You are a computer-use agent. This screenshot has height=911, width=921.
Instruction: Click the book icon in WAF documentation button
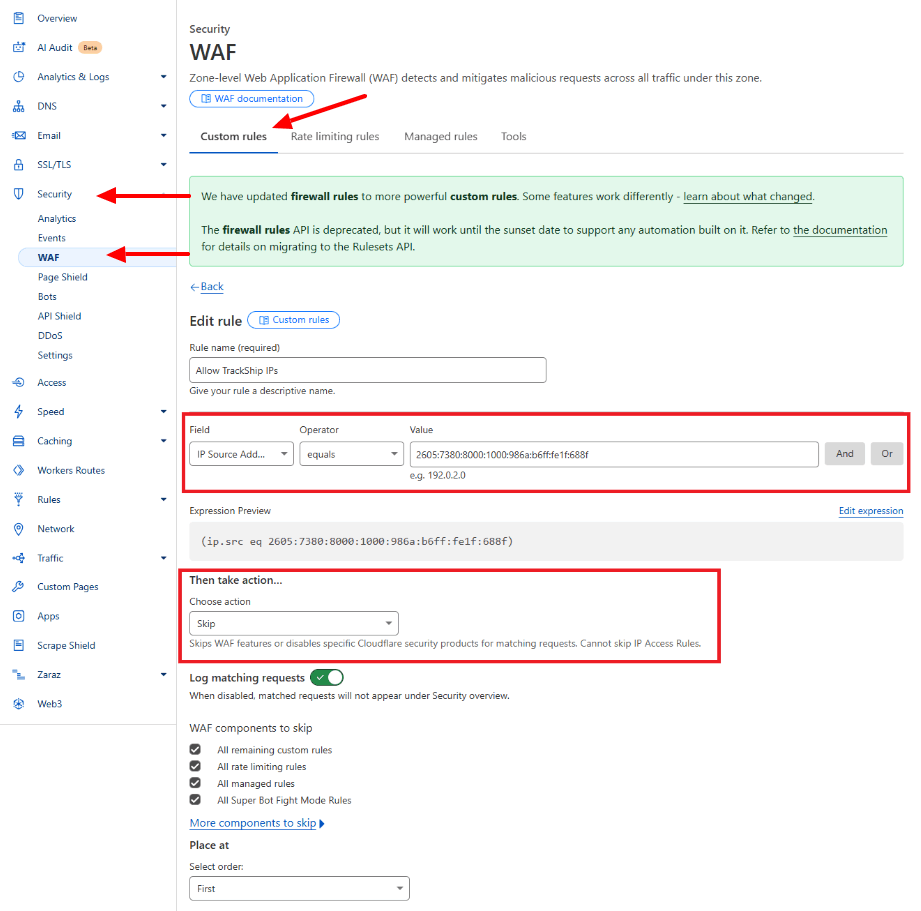pos(206,99)
